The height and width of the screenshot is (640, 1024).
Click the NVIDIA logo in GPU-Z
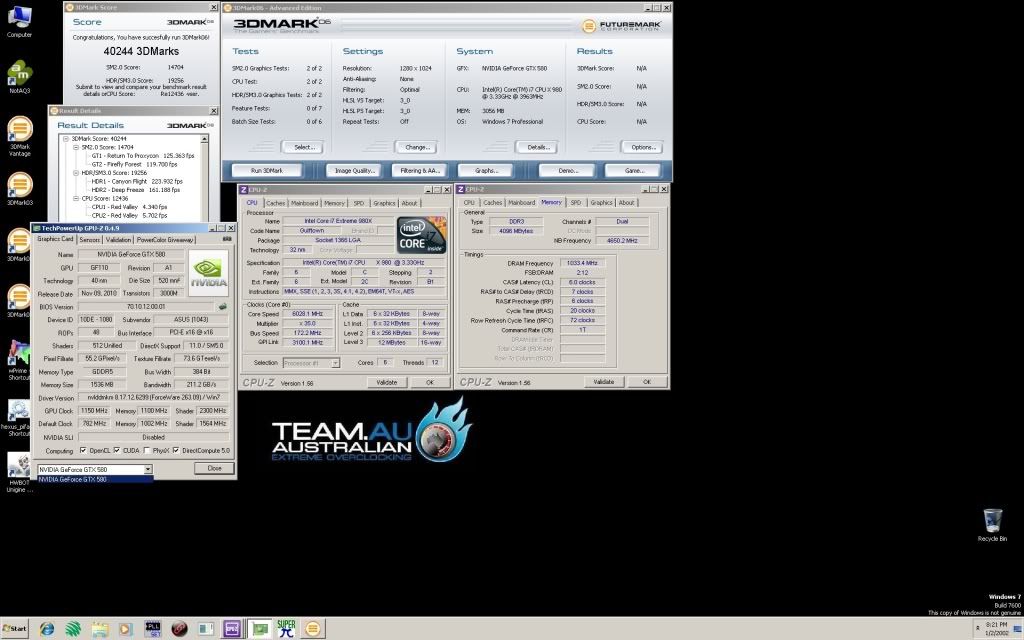tap(208, 274)
